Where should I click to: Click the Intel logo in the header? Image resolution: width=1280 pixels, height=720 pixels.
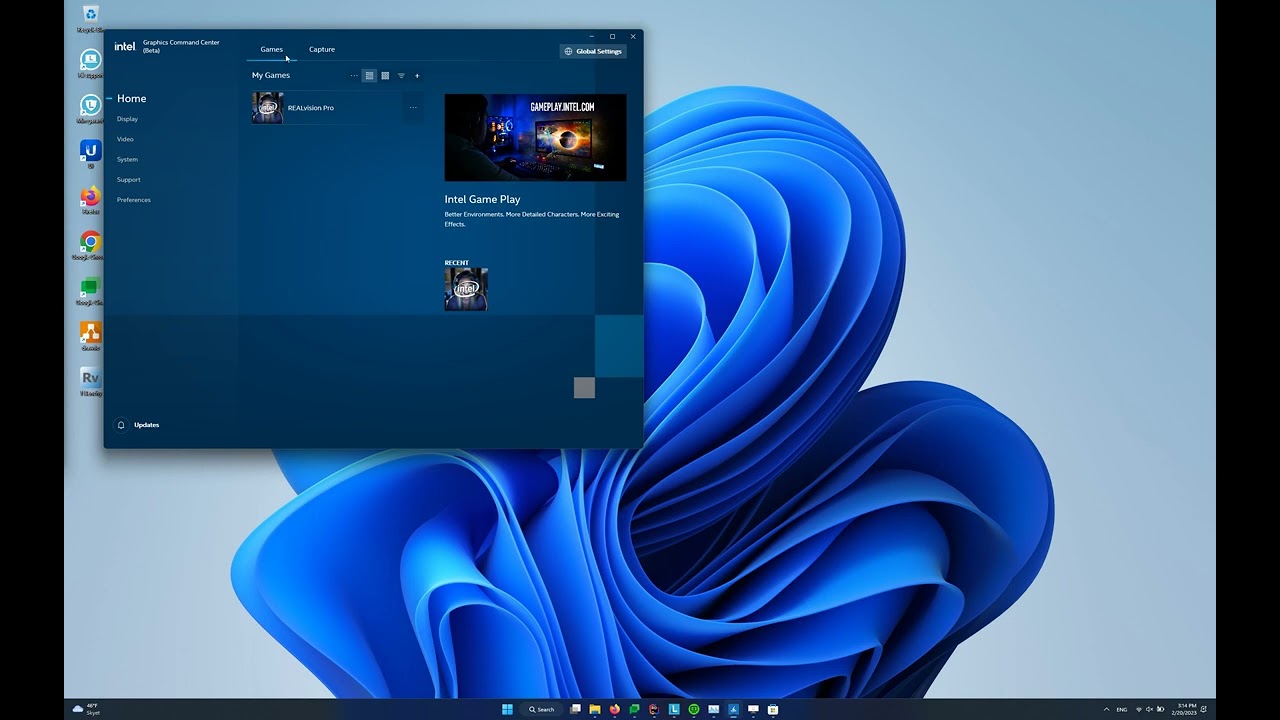coord(125,47)
